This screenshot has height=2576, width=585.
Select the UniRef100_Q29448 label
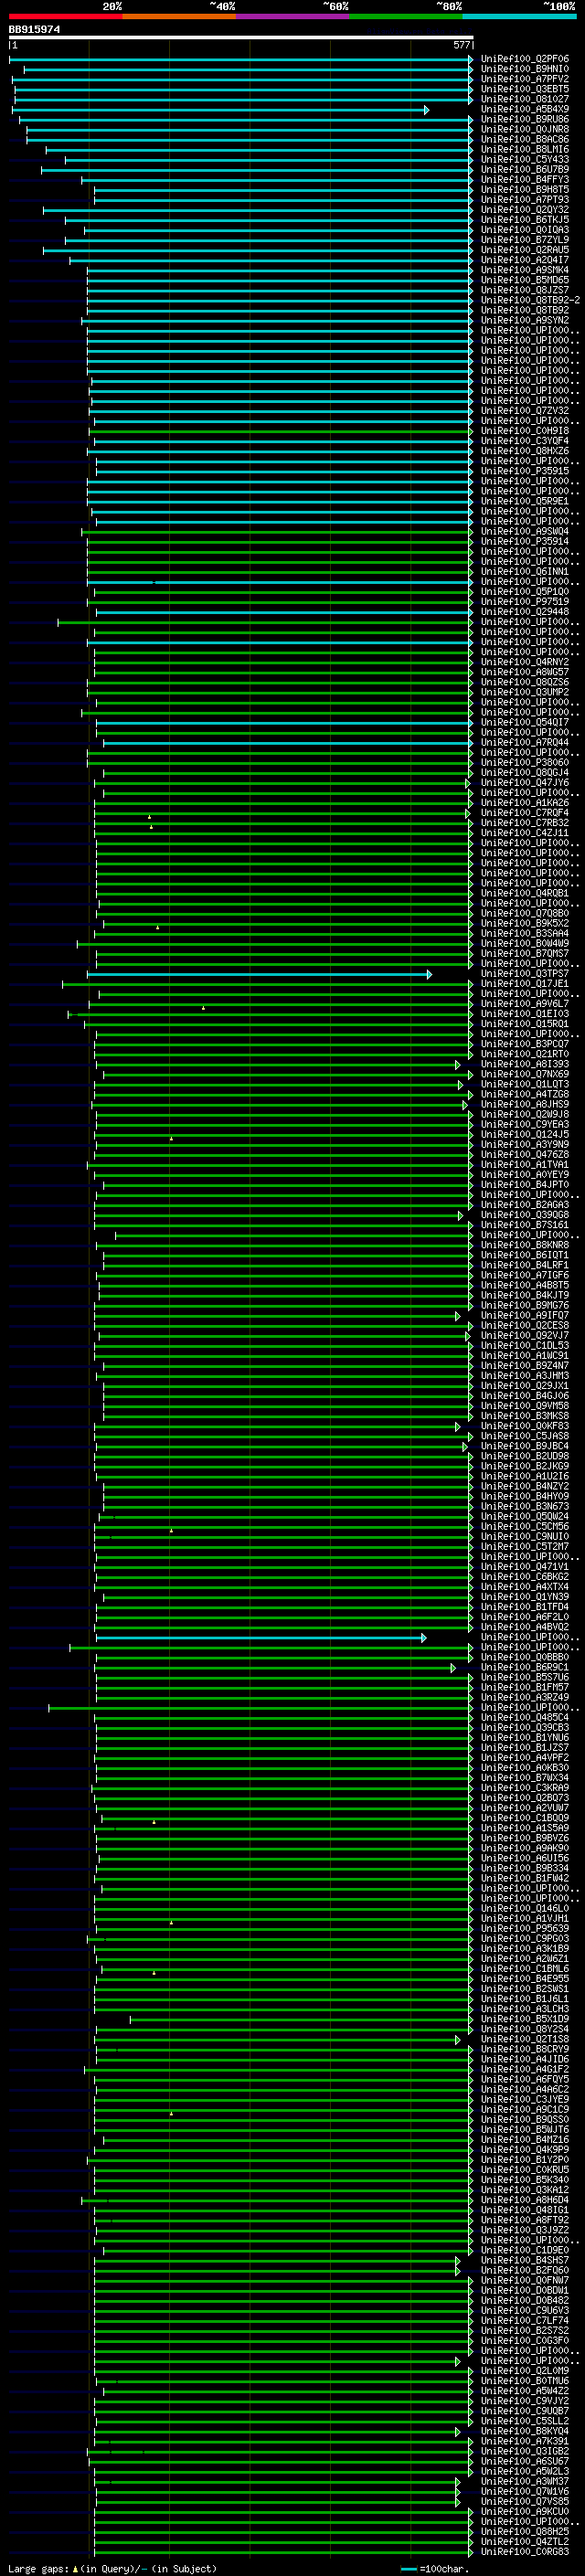525,612
